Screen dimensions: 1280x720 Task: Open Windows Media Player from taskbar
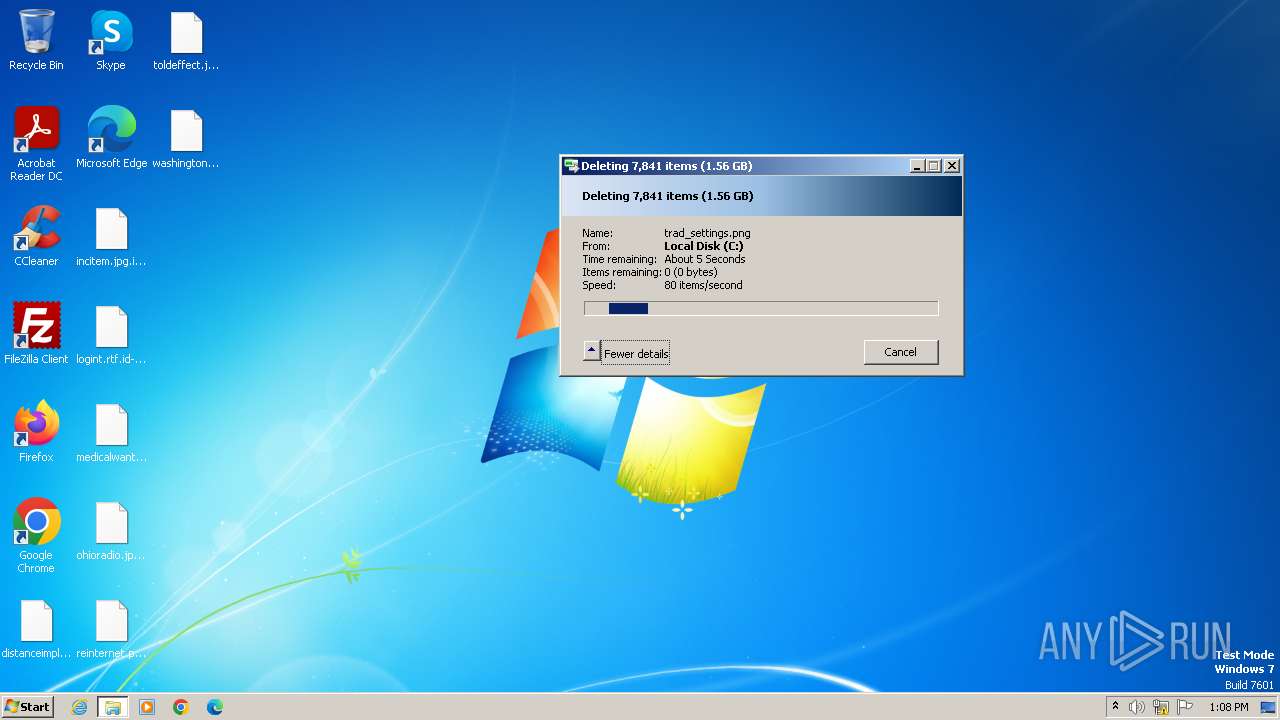click(x=147, y=707)
